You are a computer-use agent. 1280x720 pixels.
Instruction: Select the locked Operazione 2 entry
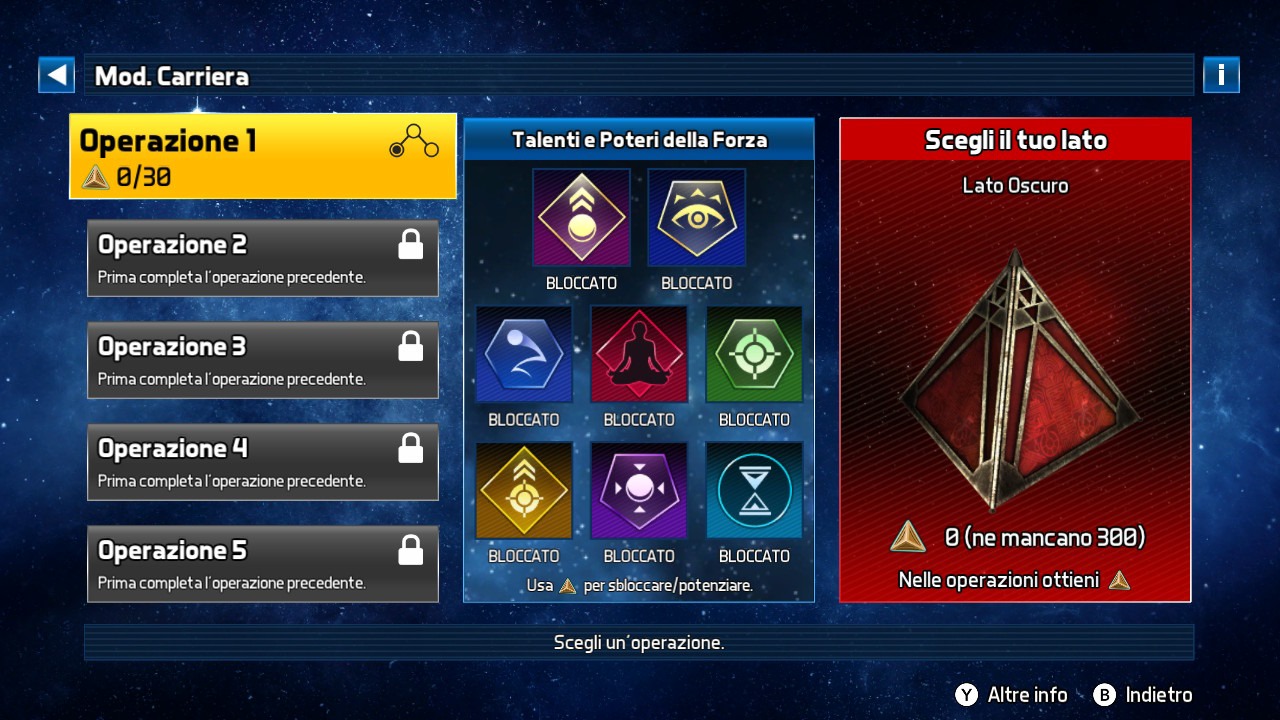coord(263,258)
